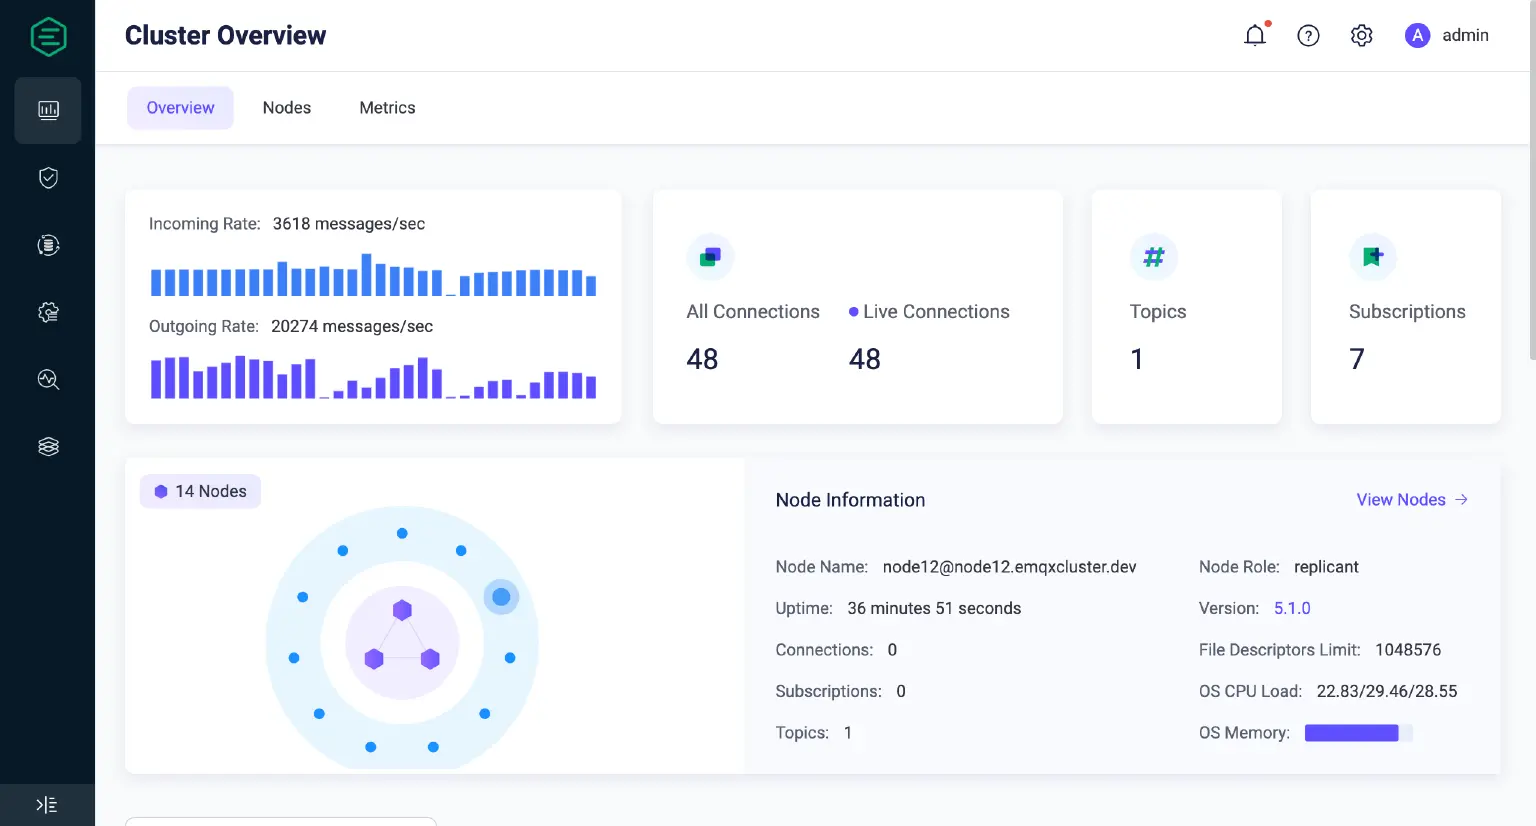Open the Access Control shield icon
Image resolution: width=1536 pixels, height=826 pixels.
[47, 177]
